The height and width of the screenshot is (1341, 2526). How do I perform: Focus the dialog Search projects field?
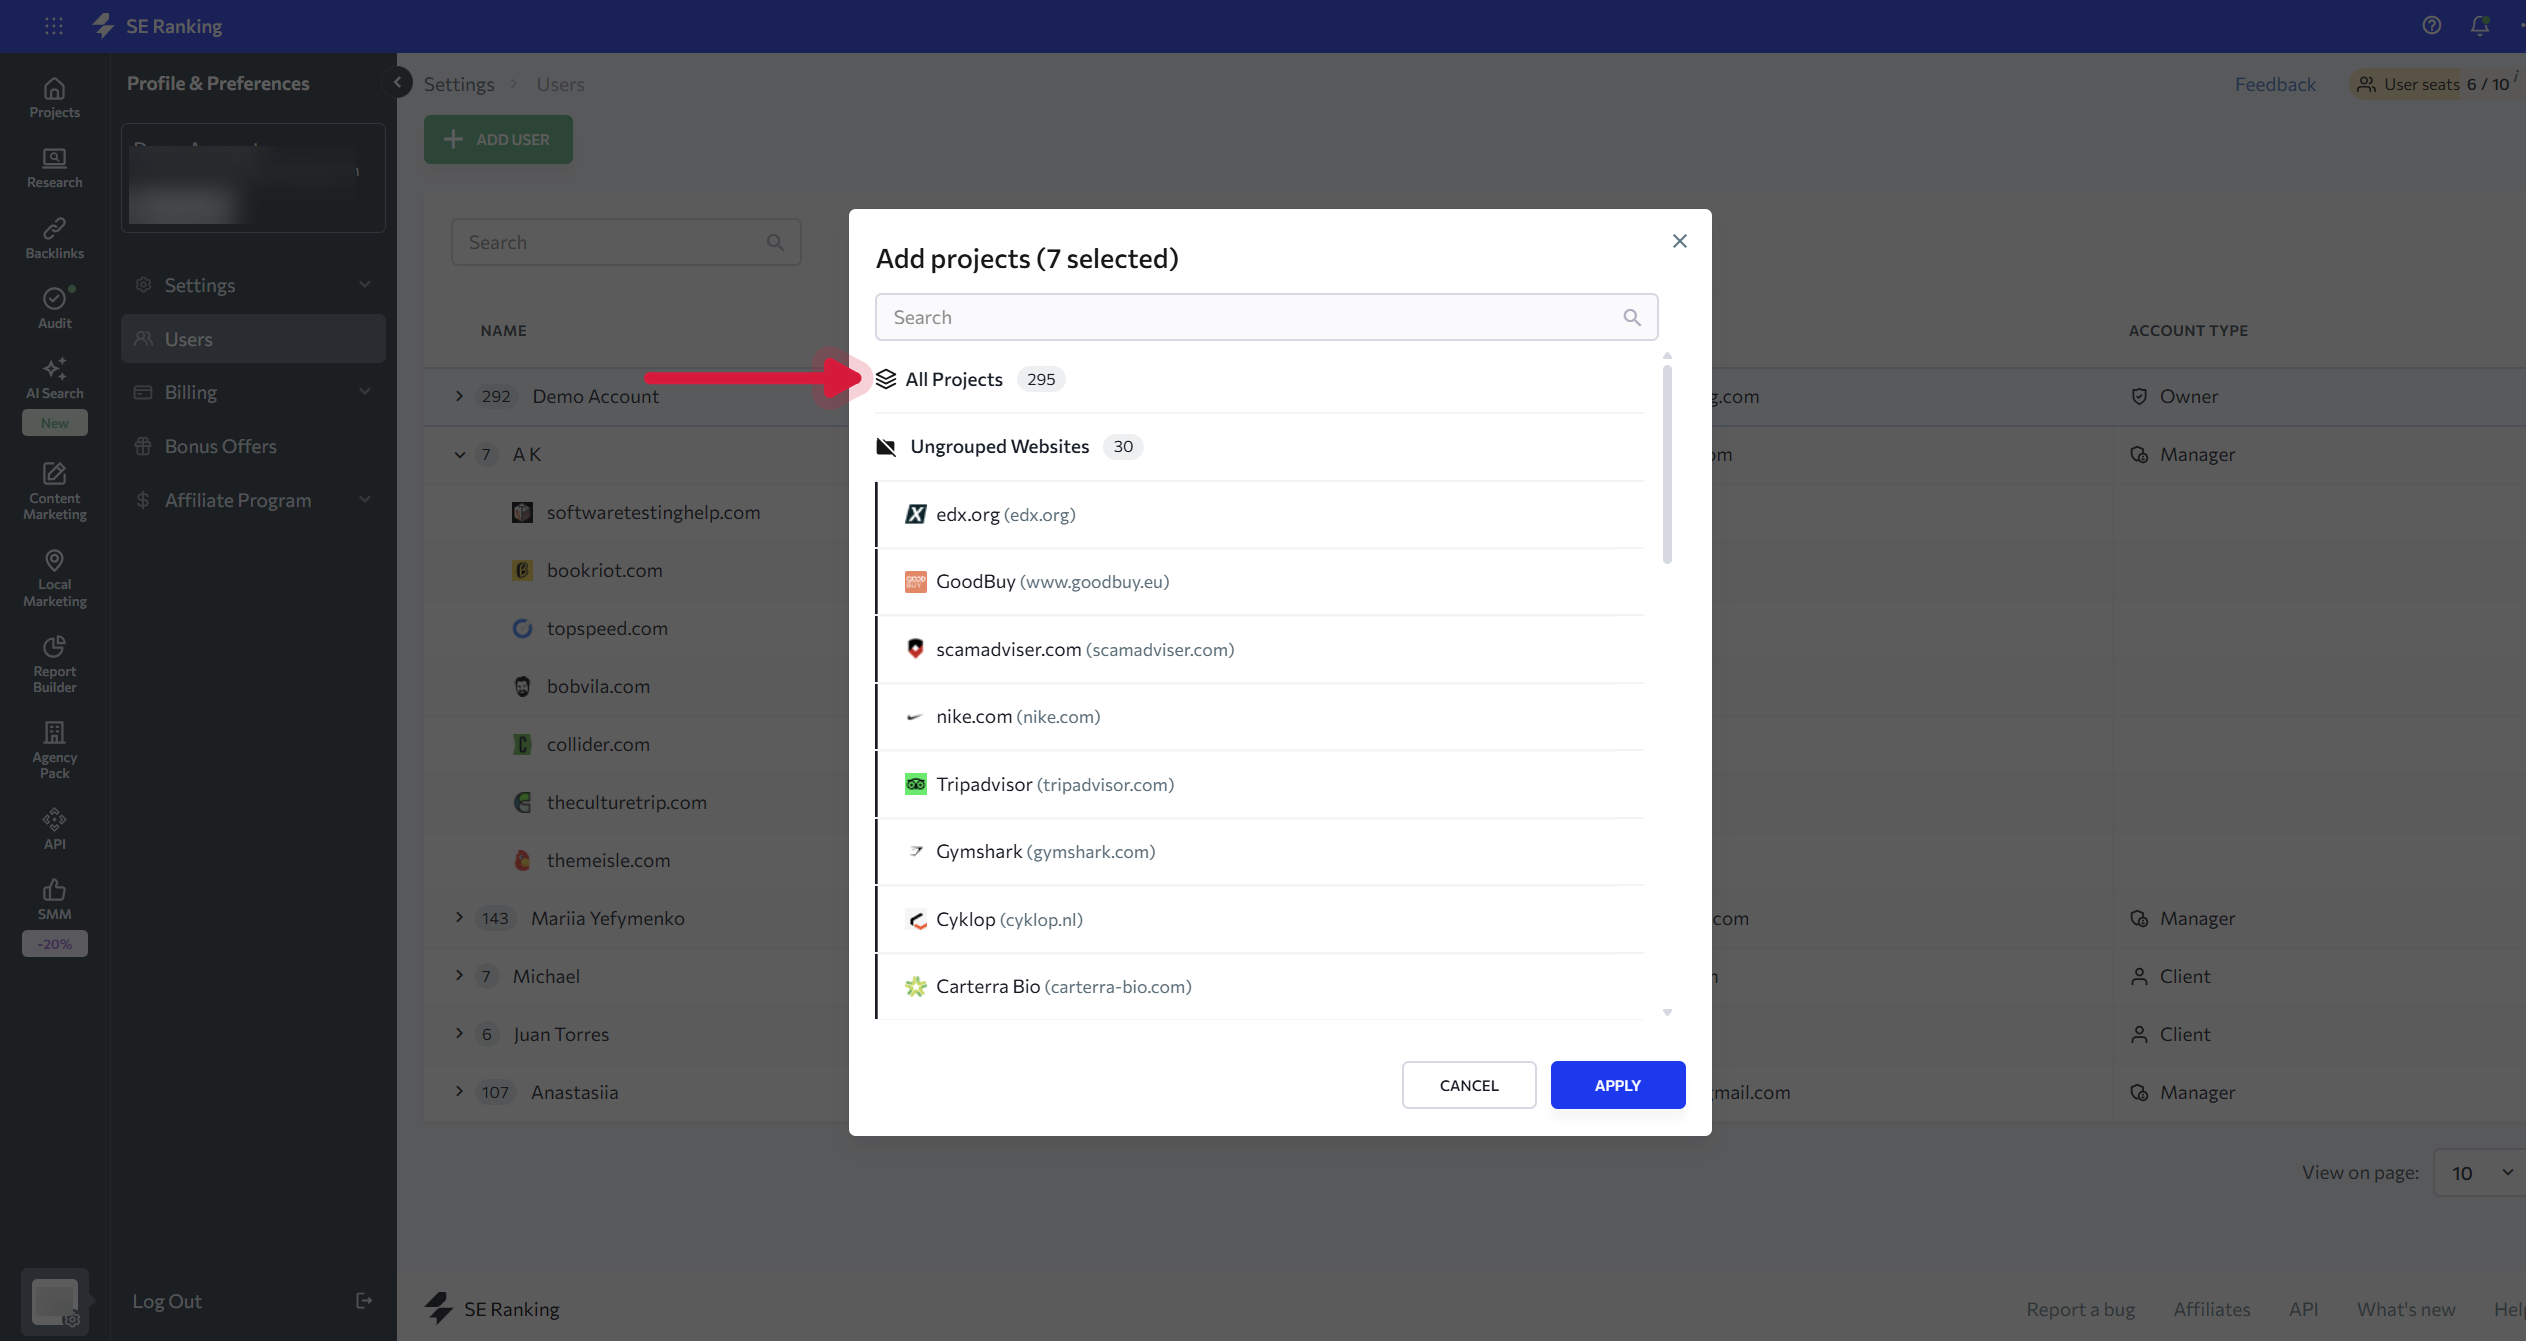click(1266, 317)
